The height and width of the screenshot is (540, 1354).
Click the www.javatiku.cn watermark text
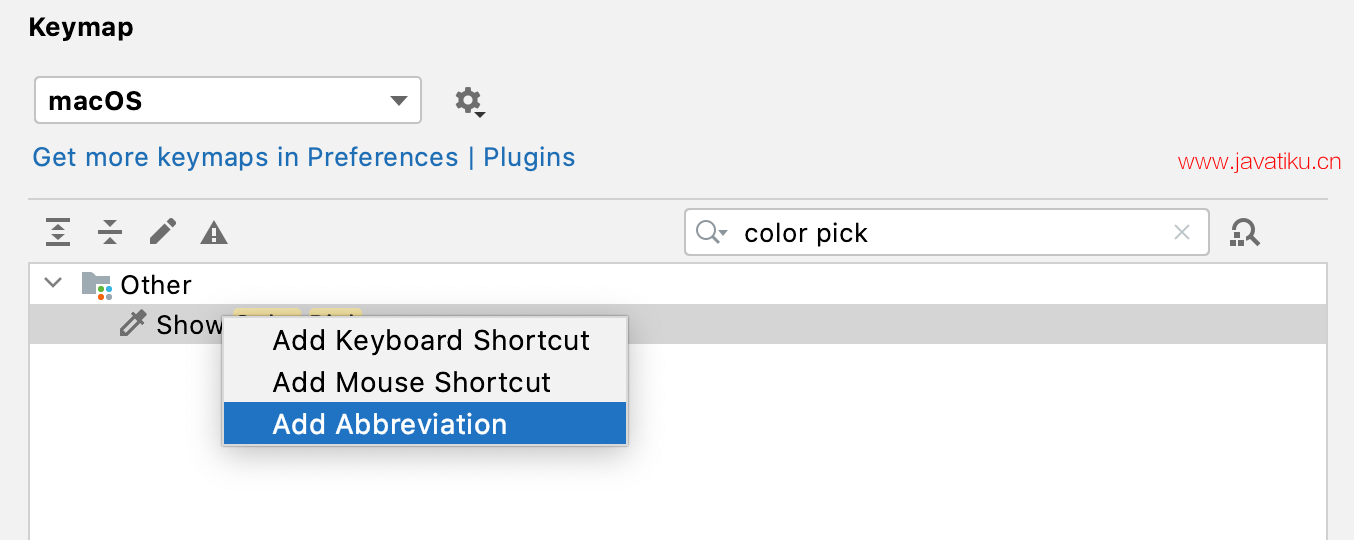pyautogui.click(x=1259, y=162)
